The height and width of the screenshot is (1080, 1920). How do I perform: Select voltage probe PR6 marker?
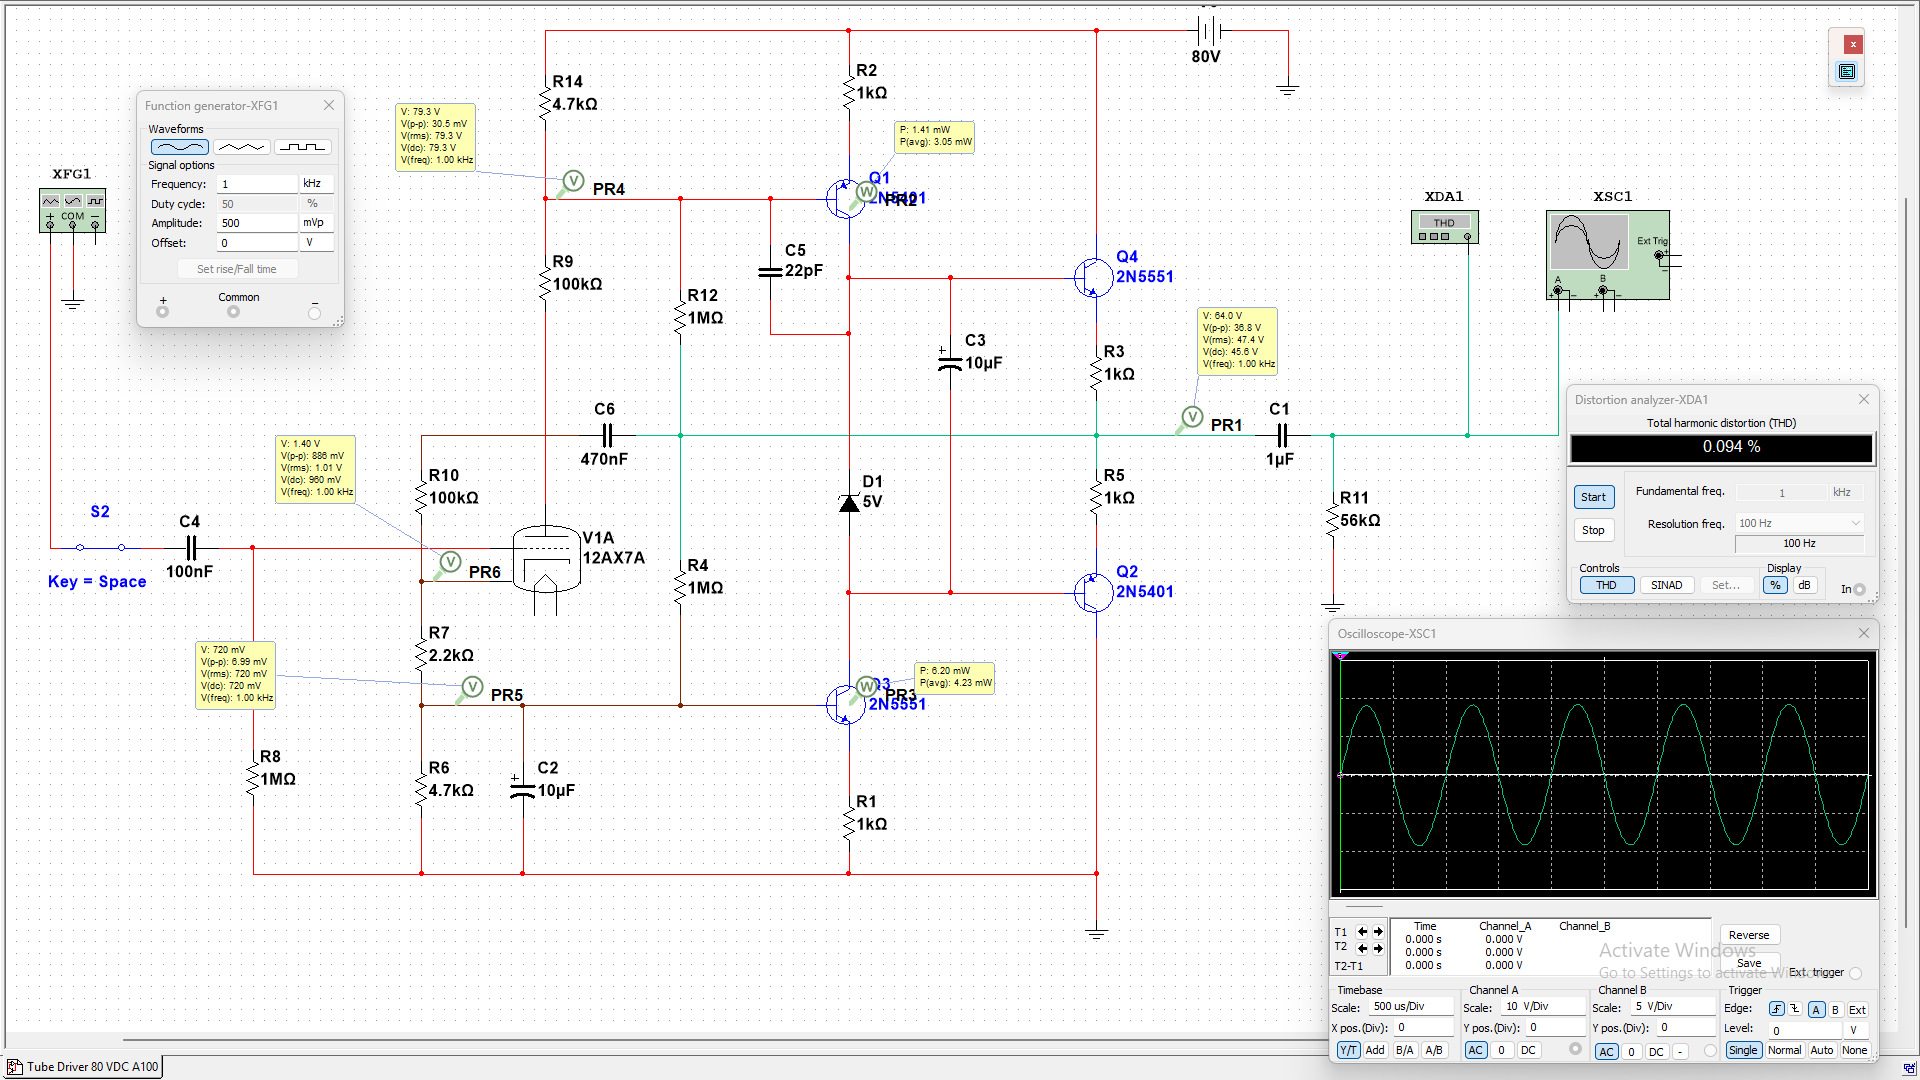coord(450,562)
